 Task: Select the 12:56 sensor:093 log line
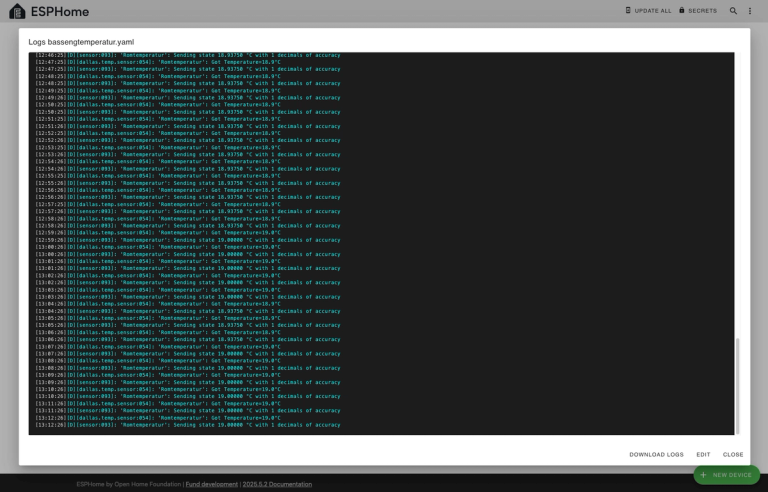tap(188, 197)
